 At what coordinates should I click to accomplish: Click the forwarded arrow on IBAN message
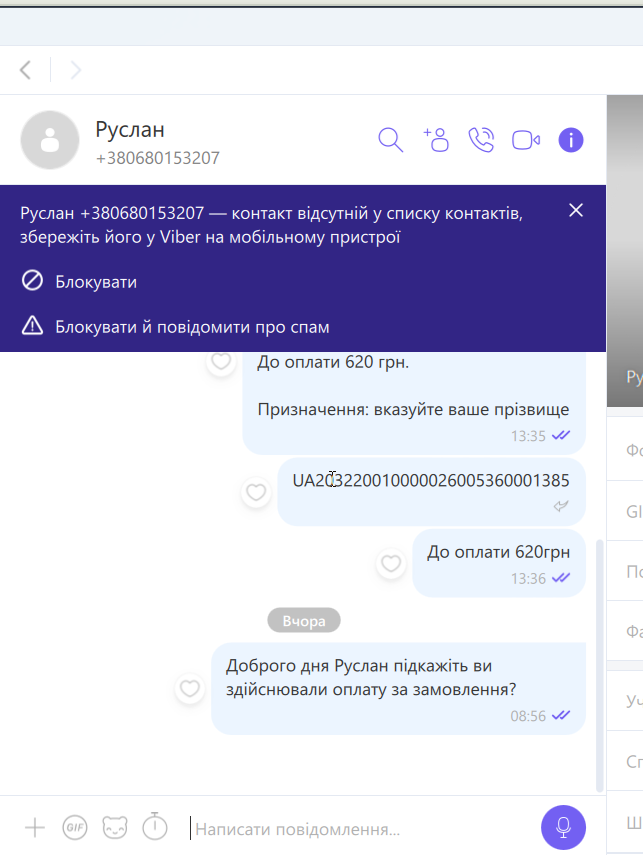point(561,506)
